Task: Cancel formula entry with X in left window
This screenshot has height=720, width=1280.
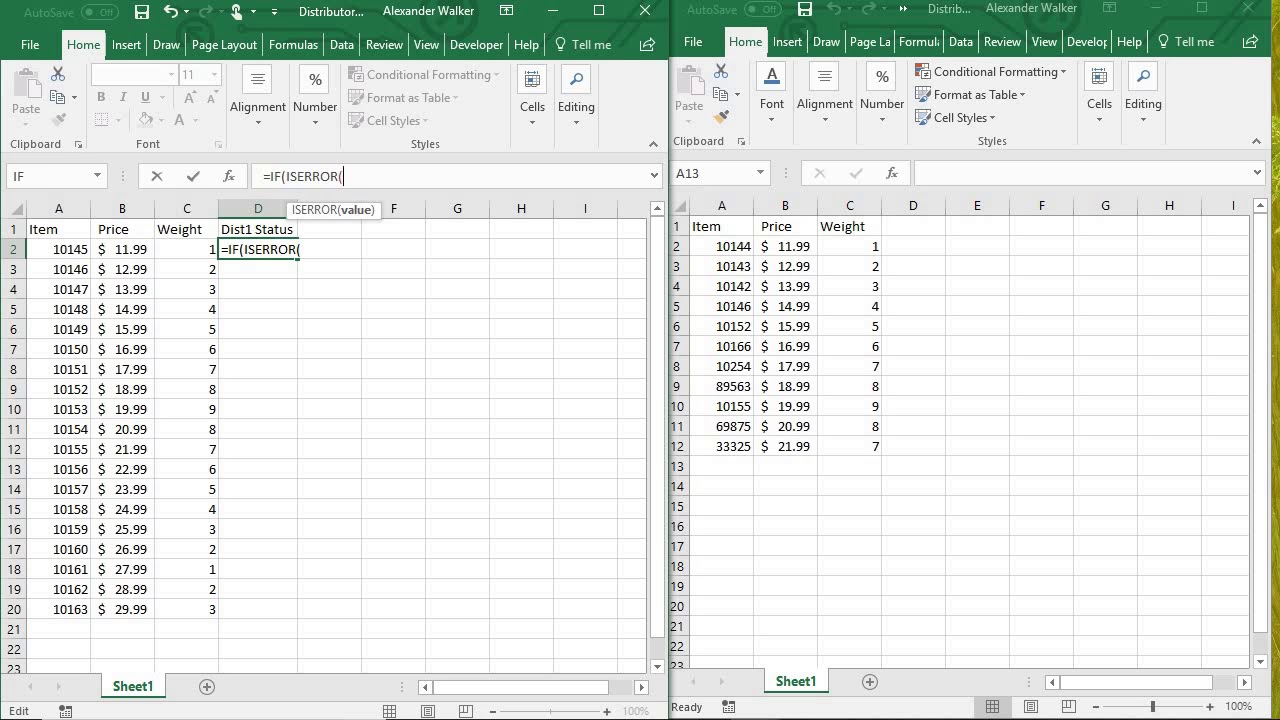Action: coord(156,176)
